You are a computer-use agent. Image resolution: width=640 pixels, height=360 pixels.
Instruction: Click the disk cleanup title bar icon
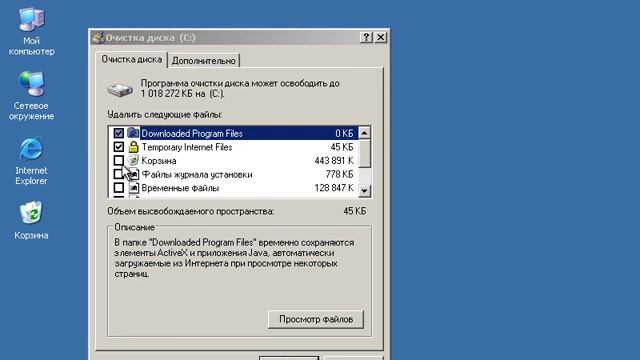pyautogui.click(x=98, y=38)
